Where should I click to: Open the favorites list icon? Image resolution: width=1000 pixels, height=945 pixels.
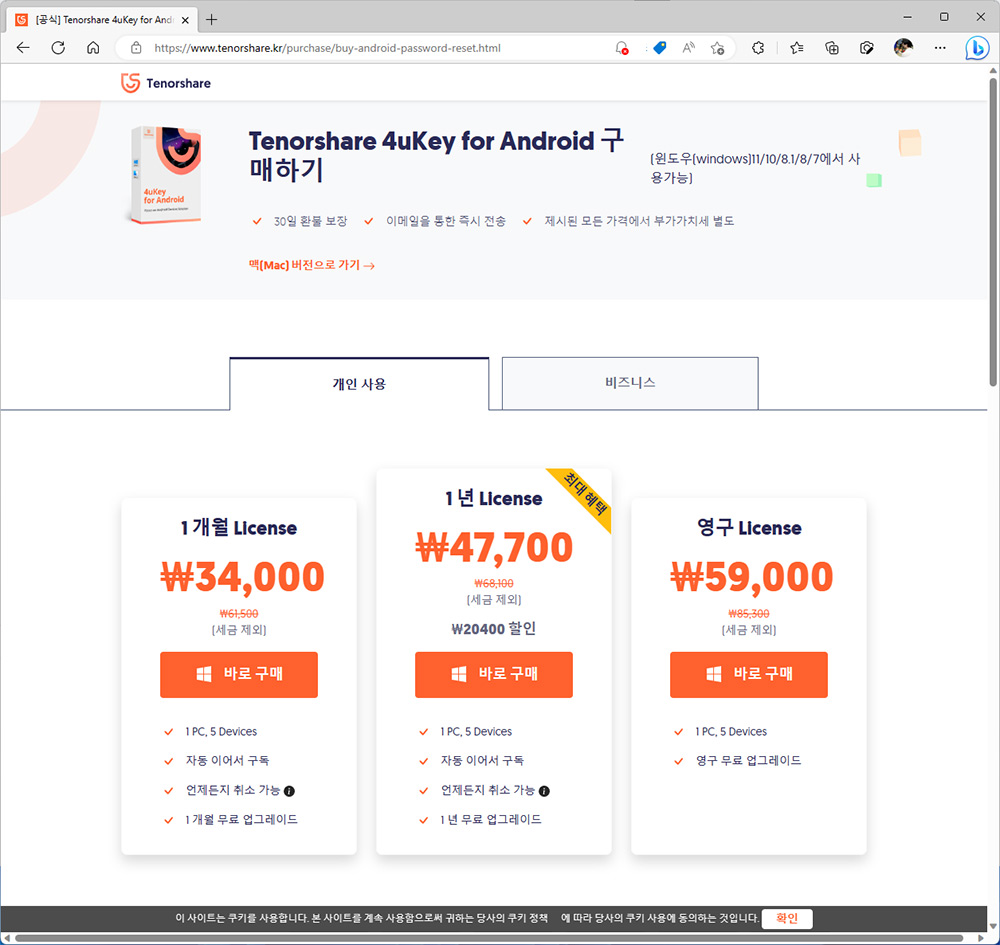797,48
